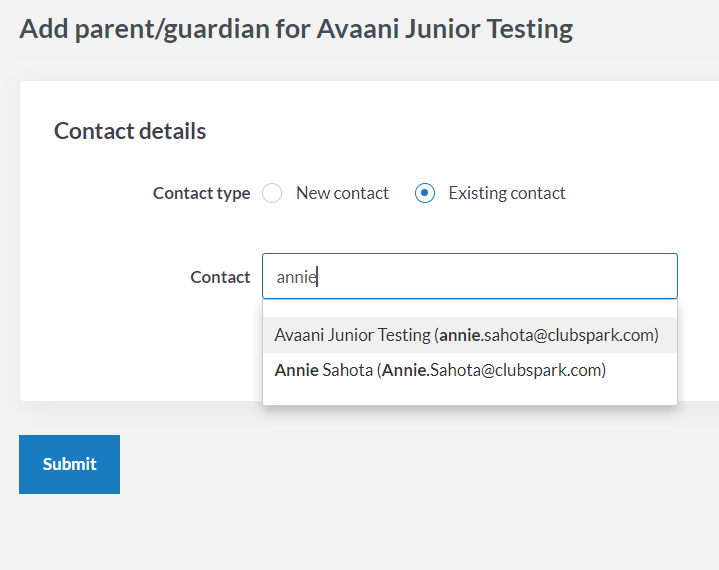Click the "Contact" field label

tap(220, 277)
